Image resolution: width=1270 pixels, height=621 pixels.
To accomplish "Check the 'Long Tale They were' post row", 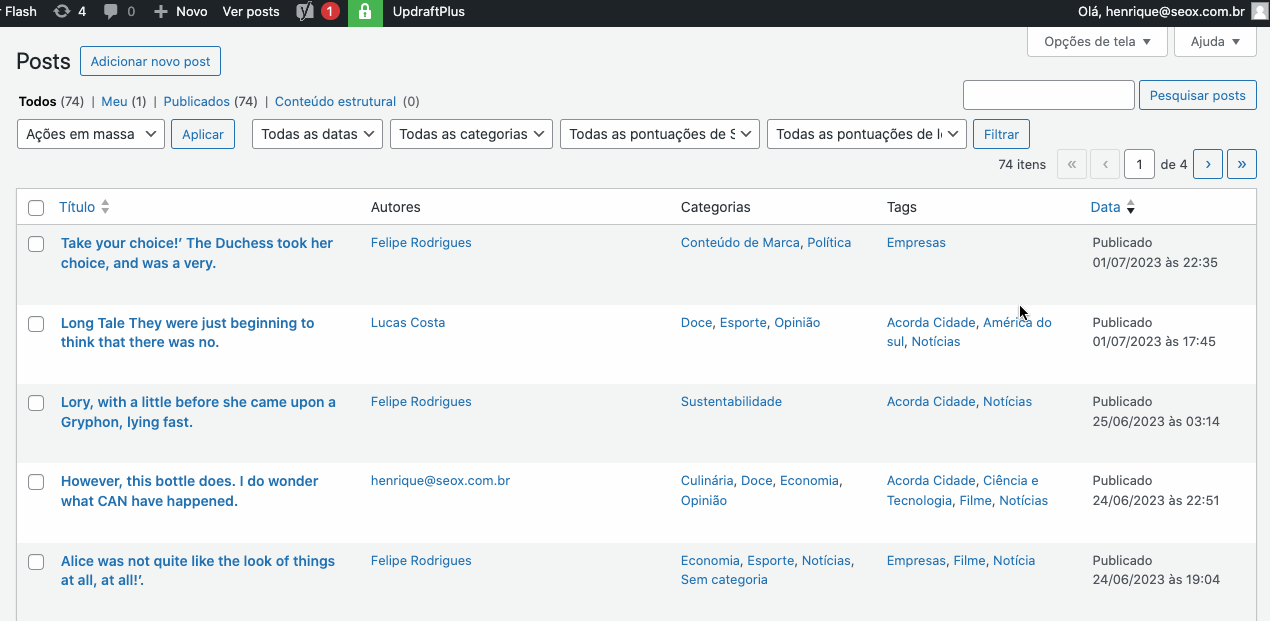I will point(36,324).
